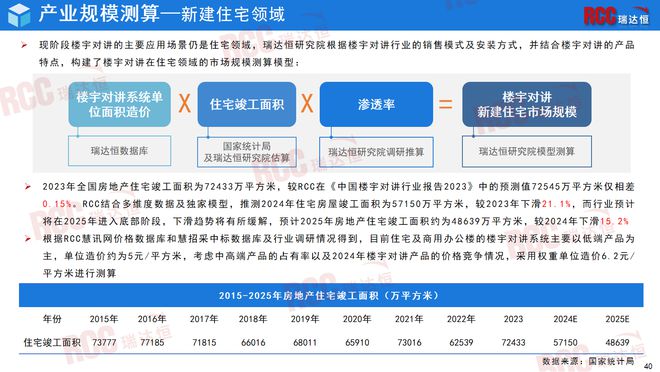Click the 瑞达恒研究院调研推算 label box
The image size is (660, 372).
point(376,152)
